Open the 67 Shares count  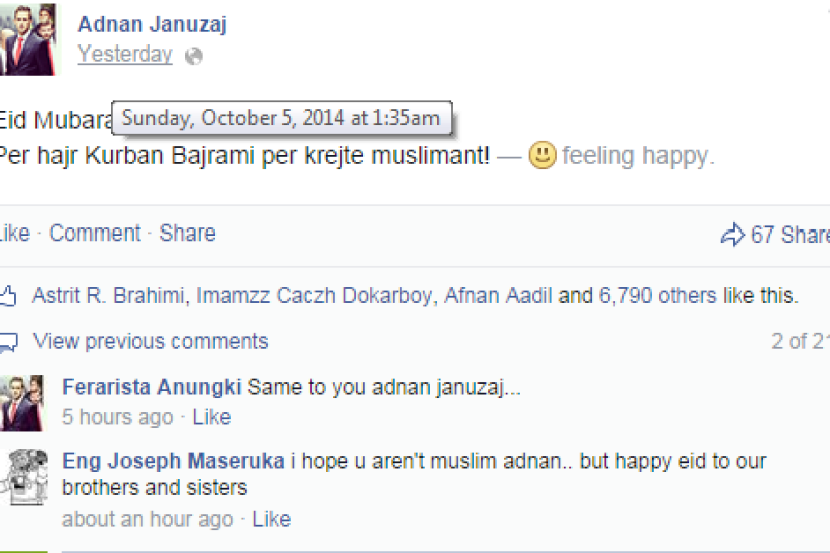pos(790,235)
